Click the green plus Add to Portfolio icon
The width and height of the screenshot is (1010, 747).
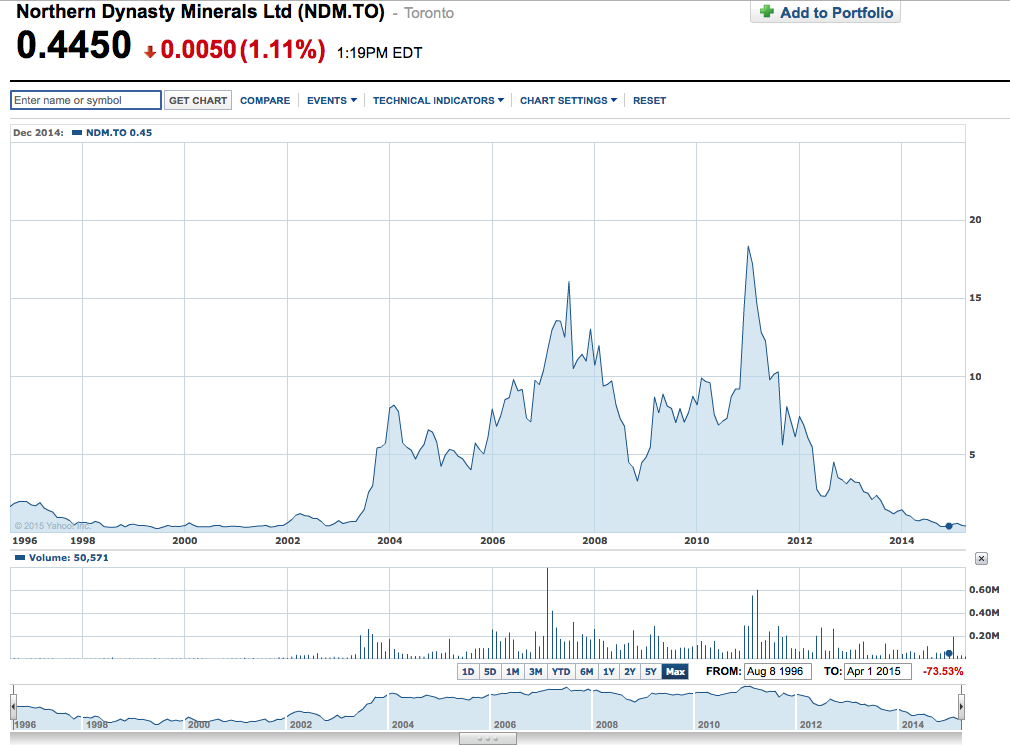[767, 12]
